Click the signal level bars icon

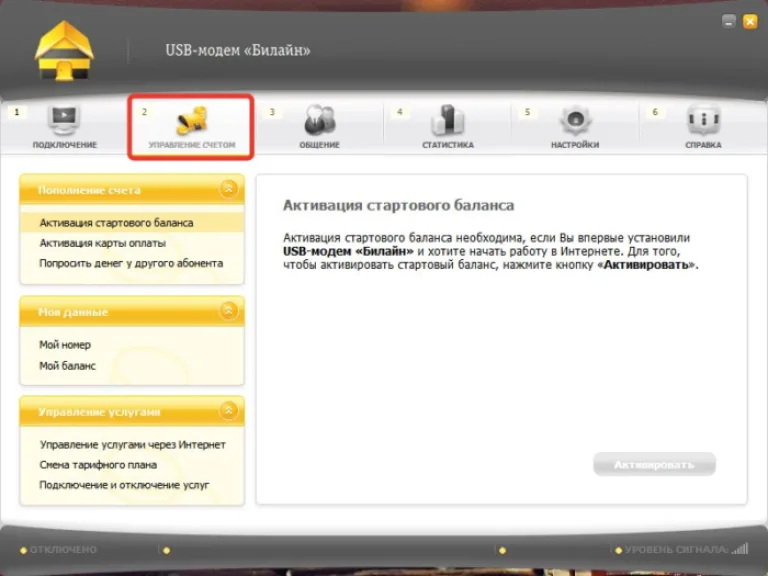tap(740, 549)
